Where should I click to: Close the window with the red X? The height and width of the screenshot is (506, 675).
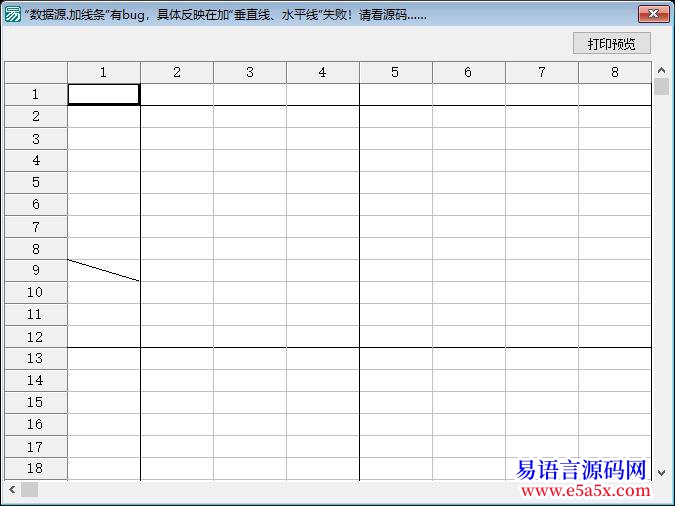[x=653, y=14]
